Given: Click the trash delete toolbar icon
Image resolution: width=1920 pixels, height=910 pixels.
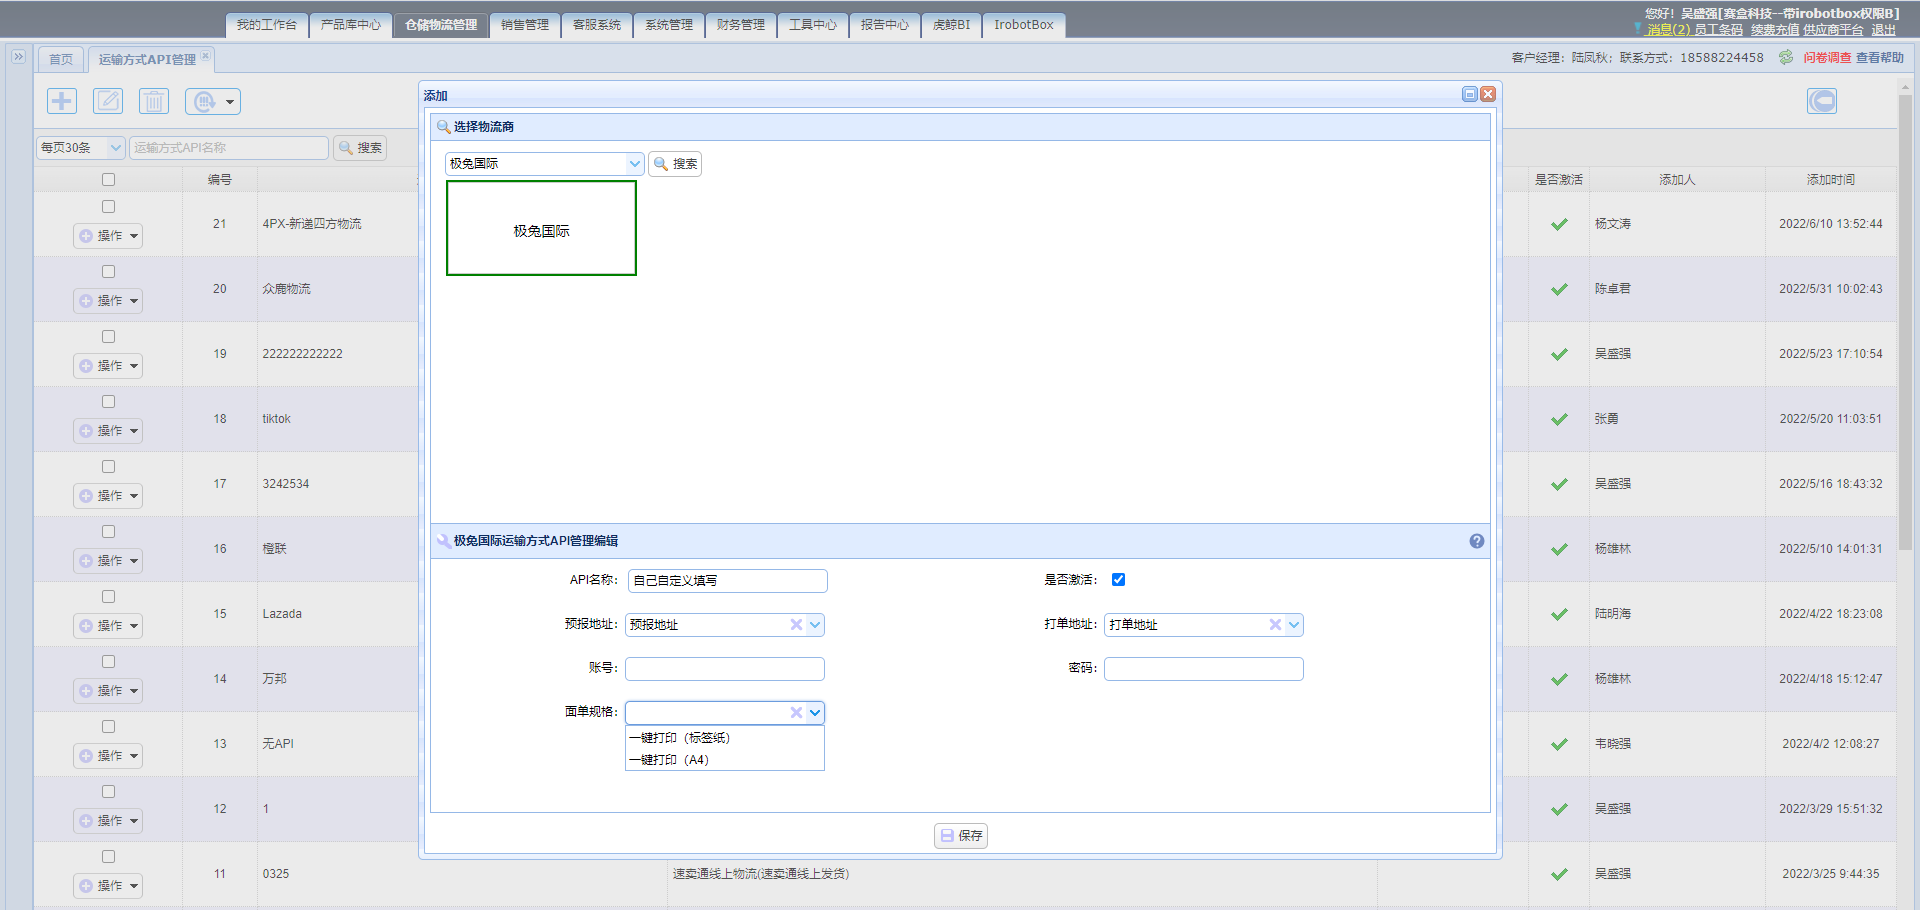Looking at the screenshot, I should pos(154,101).
